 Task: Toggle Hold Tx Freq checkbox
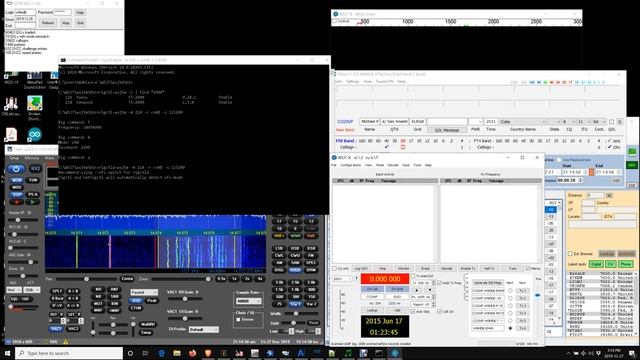[440, 282]
